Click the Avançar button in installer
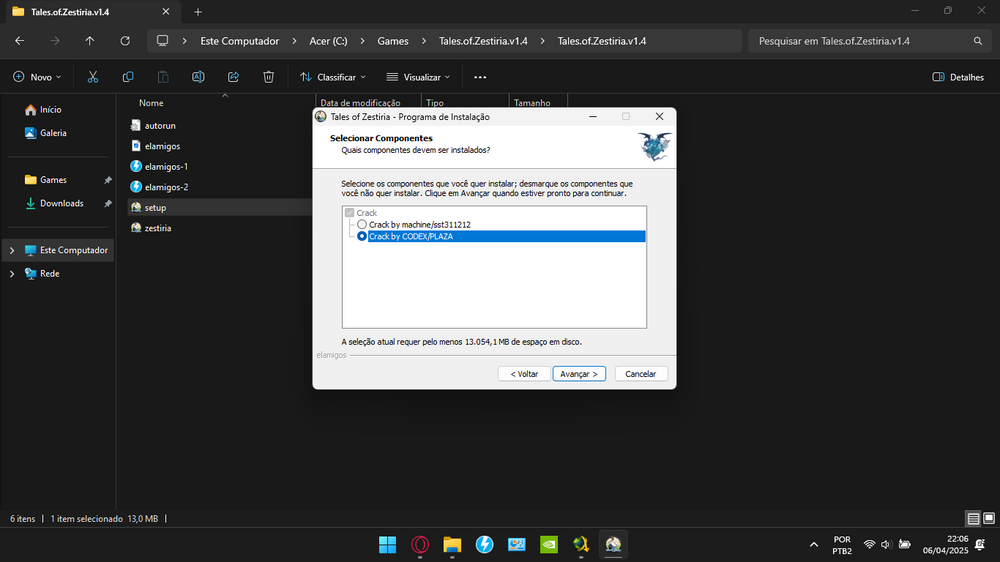Viewport: 1000px width, 562px height. [579, 374]
